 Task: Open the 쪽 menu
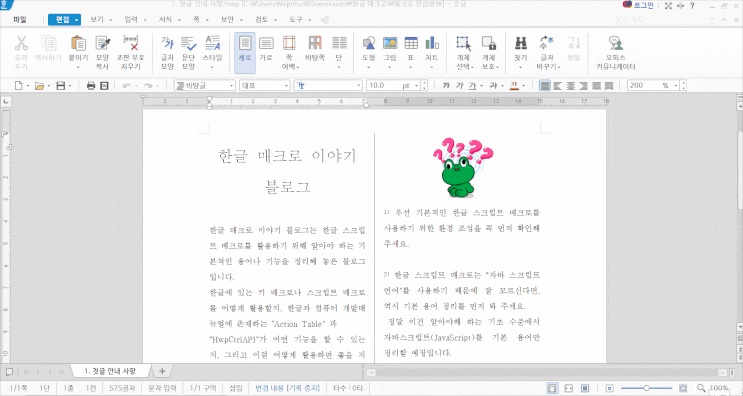pos(196,20)
